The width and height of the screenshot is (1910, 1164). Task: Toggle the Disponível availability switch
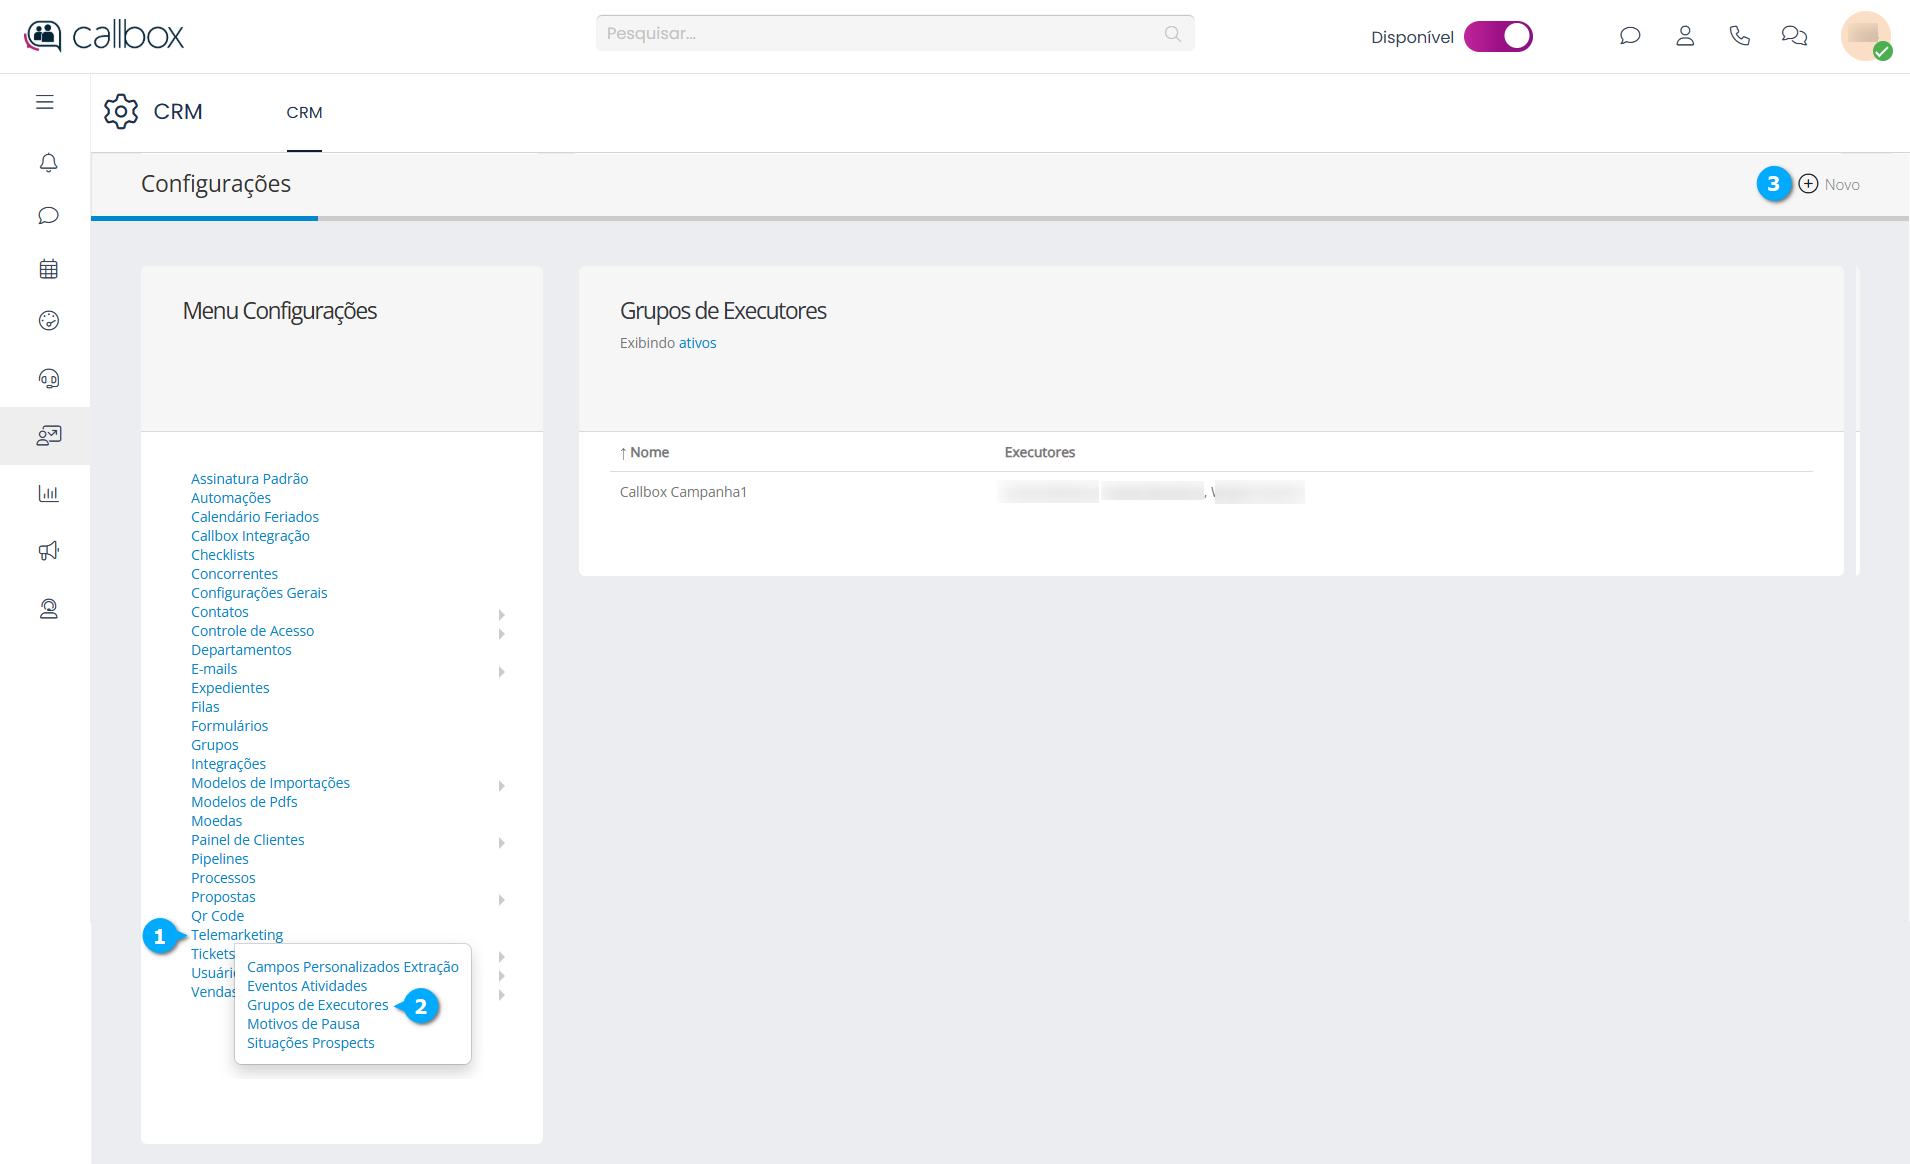[x=1497, y=36]
